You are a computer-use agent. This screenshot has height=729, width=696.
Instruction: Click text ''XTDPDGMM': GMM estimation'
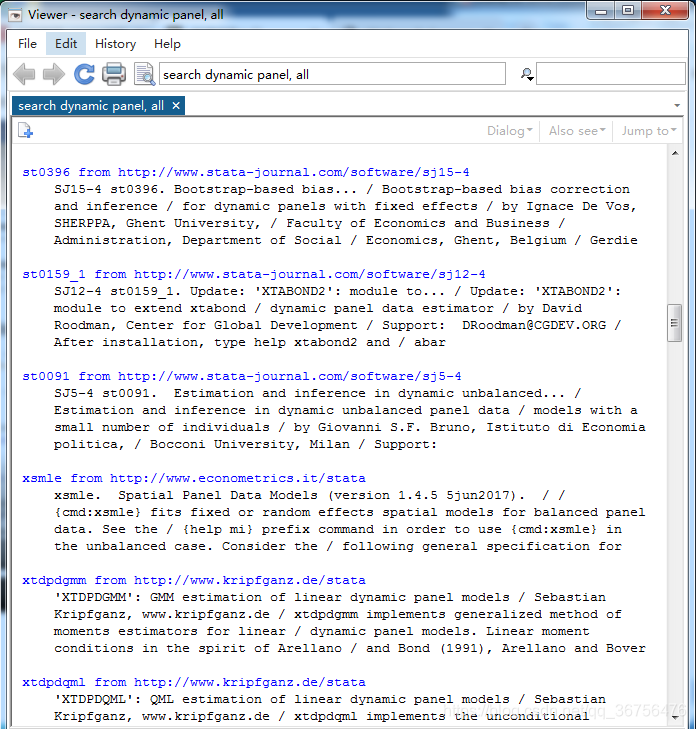point(170,597)
